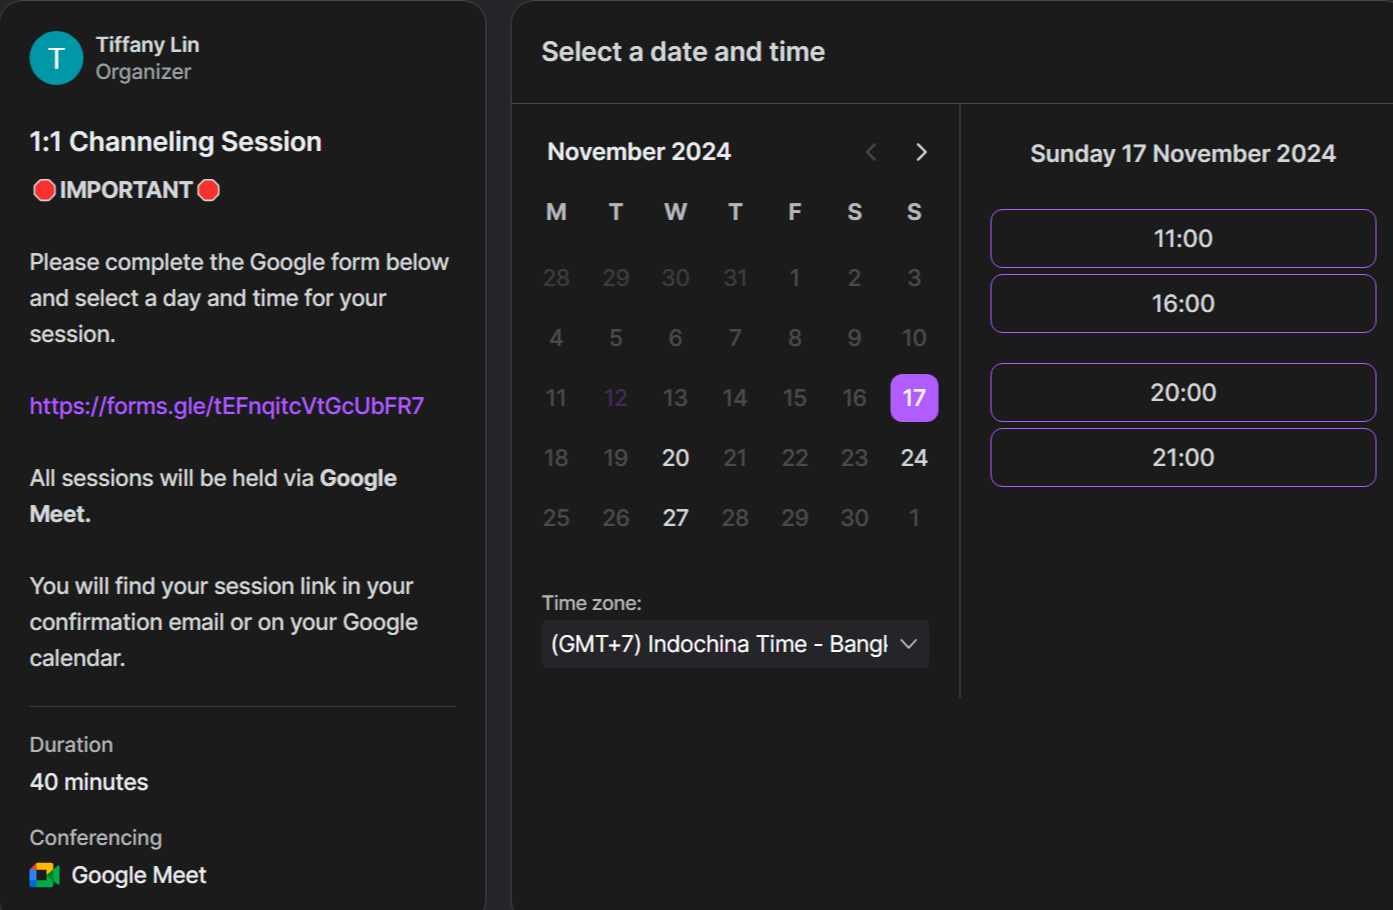
Task: Open the time zone dropdown
Action: coord(719,644)
